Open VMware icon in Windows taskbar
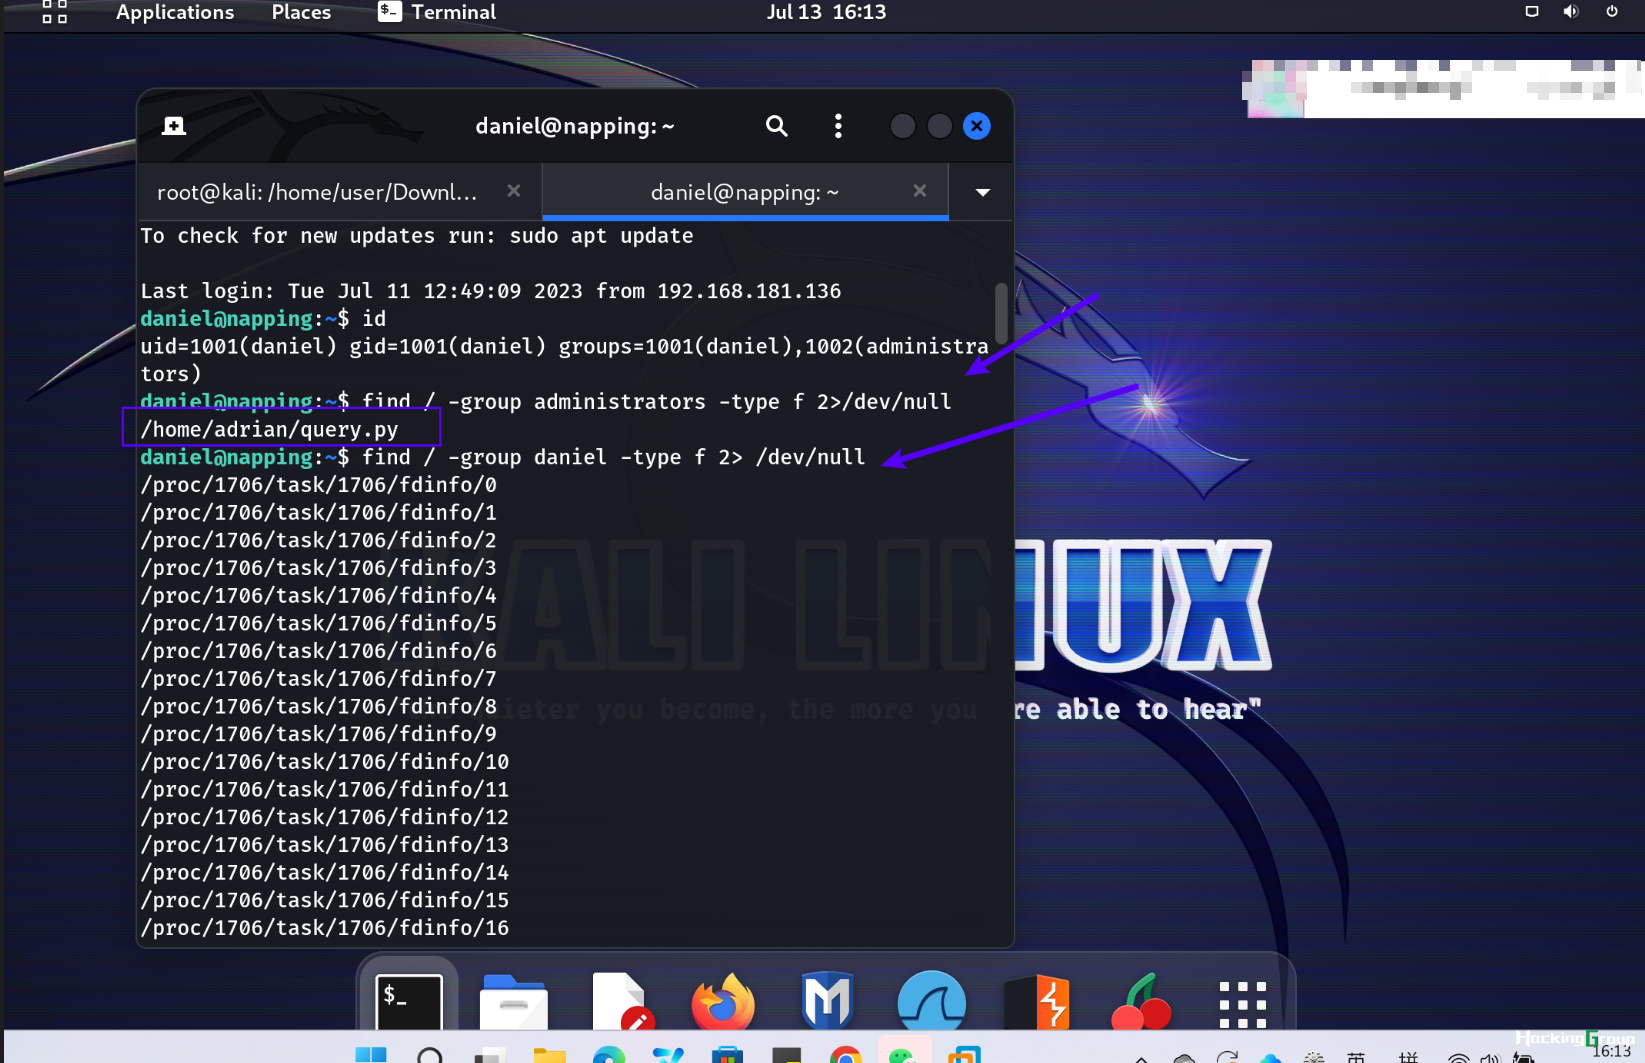The image size is (1645, 1063). 964,1055
